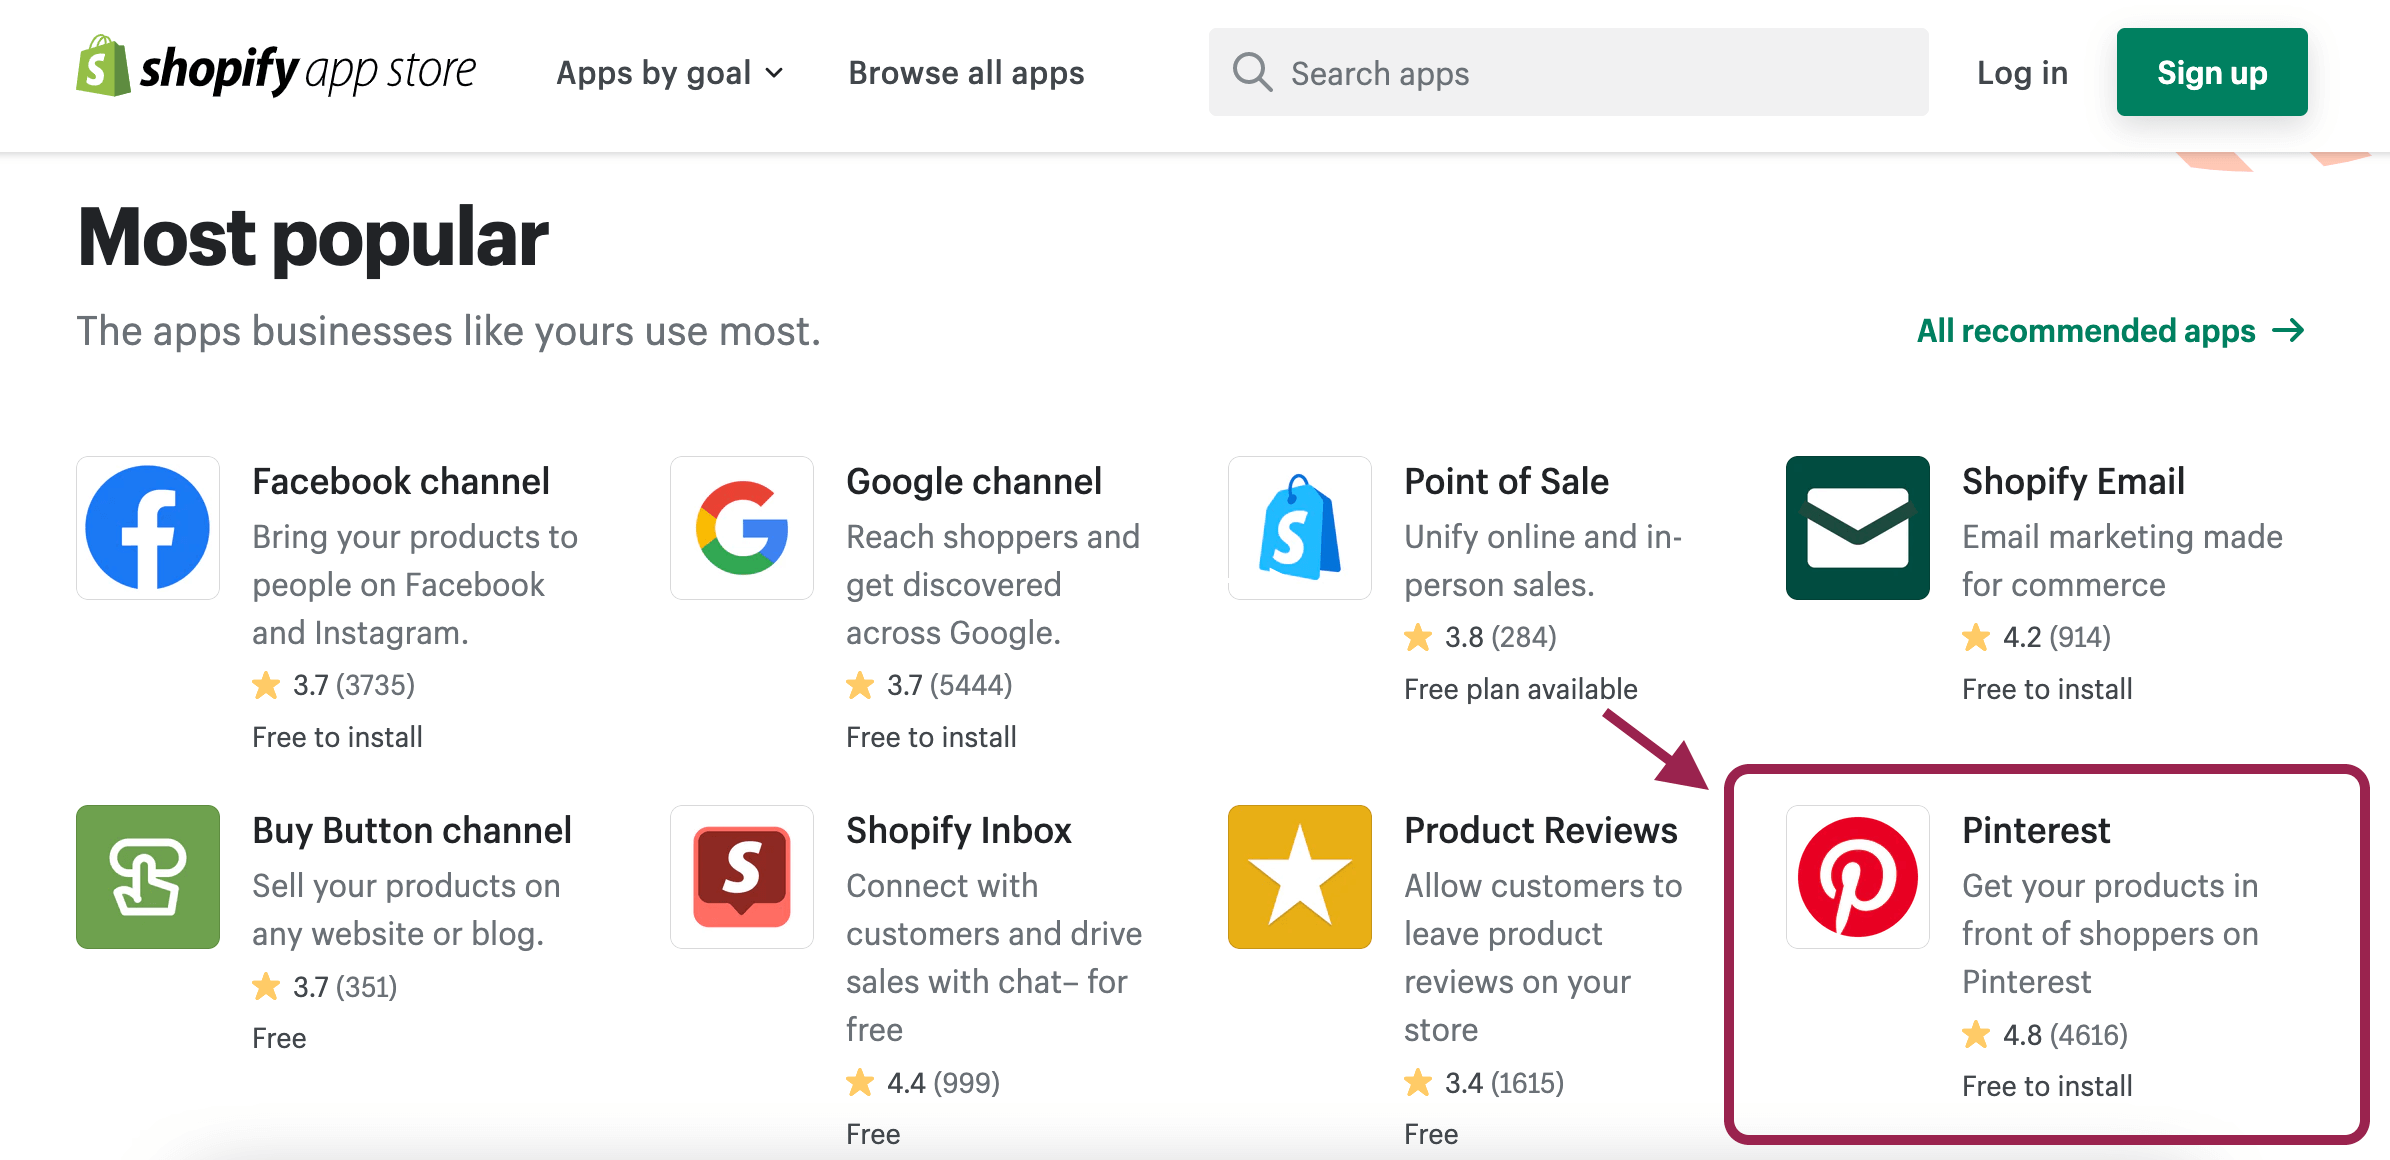
Task: Click the star rating icon for Google channel
Action: [860, 685]
